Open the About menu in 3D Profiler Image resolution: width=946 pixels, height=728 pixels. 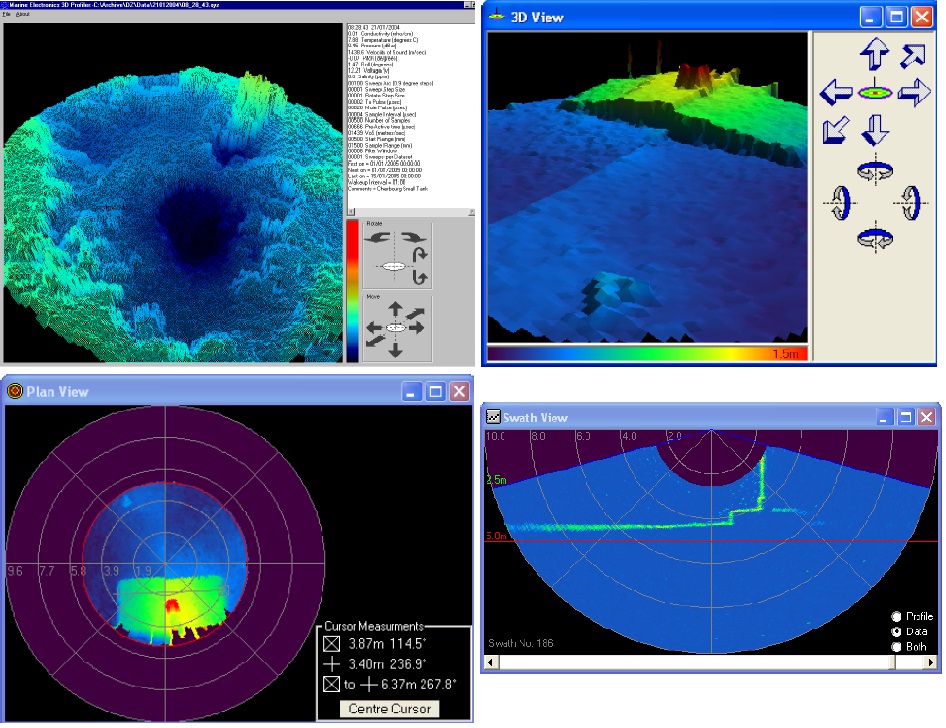click(22, 14)
